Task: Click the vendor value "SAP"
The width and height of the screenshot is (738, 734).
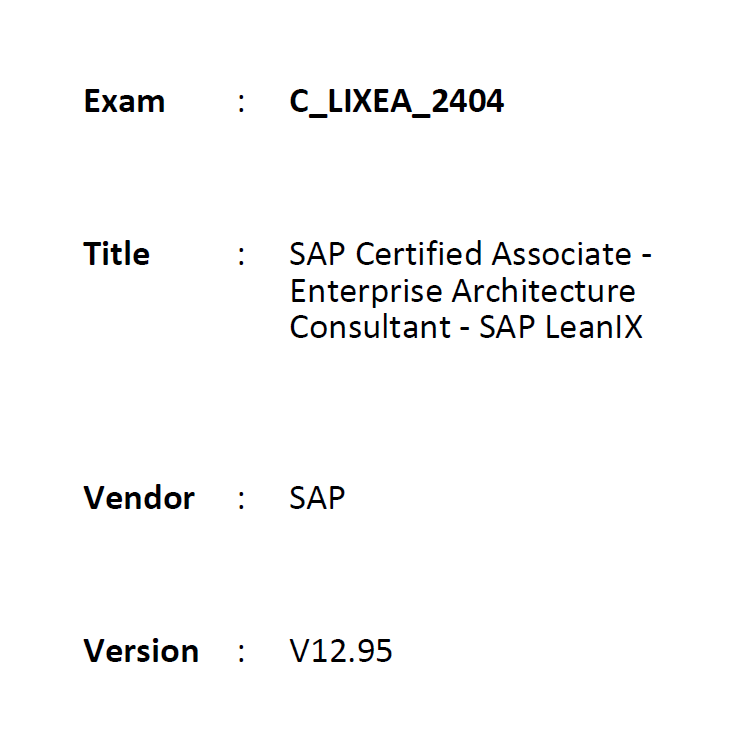Action: (317, 498)
